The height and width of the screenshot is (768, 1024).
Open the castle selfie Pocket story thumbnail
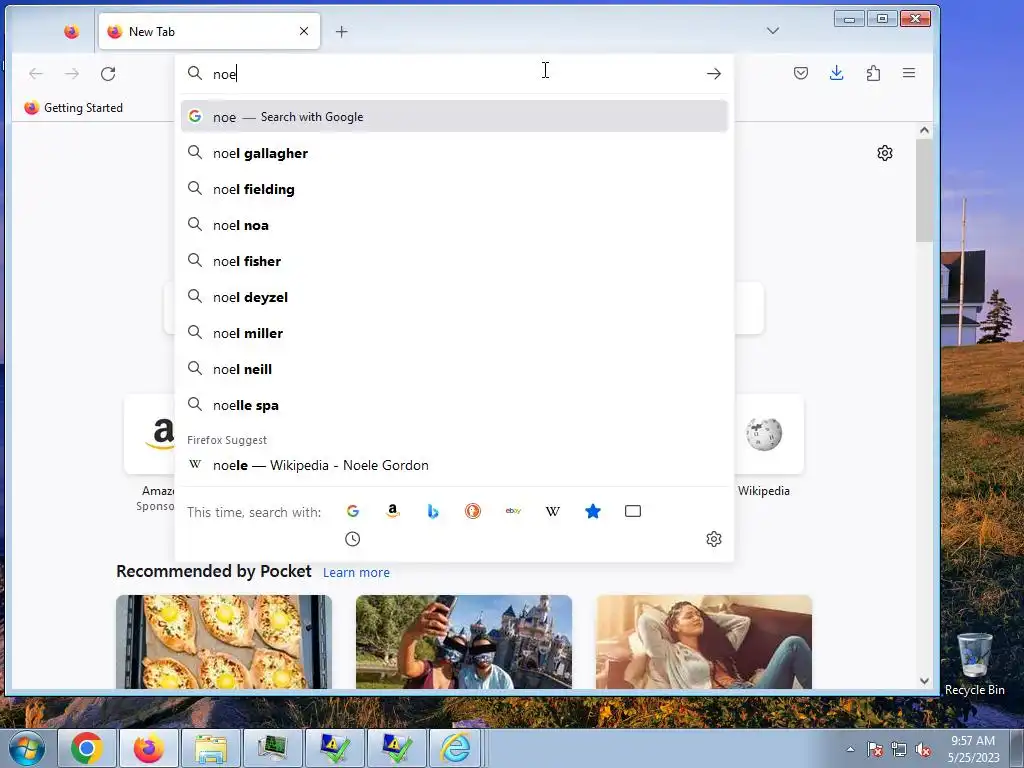coord(464,641)
